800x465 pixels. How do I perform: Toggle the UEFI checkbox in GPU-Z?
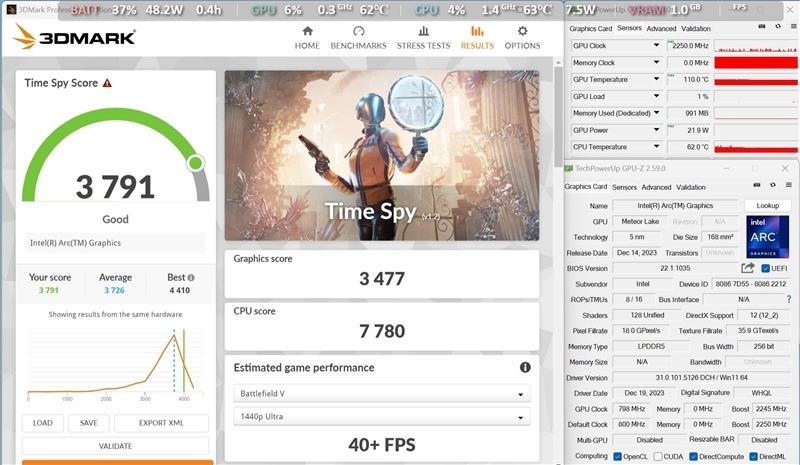click(x=766, y=268)
